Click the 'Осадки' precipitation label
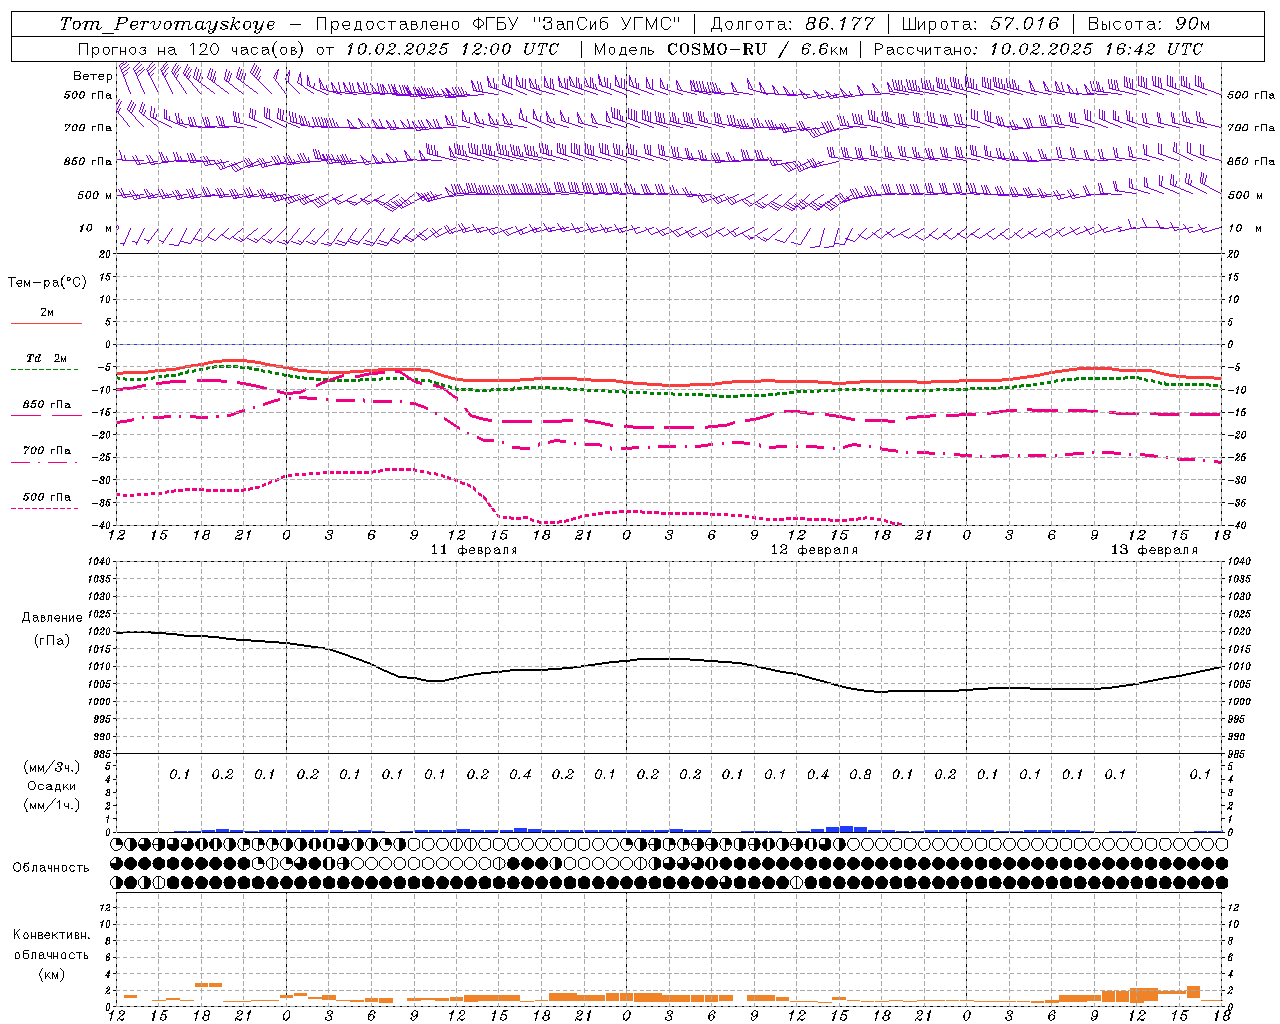Image resolution: width=1280 pixels, height=1024 pixels. tap(51, 786)
